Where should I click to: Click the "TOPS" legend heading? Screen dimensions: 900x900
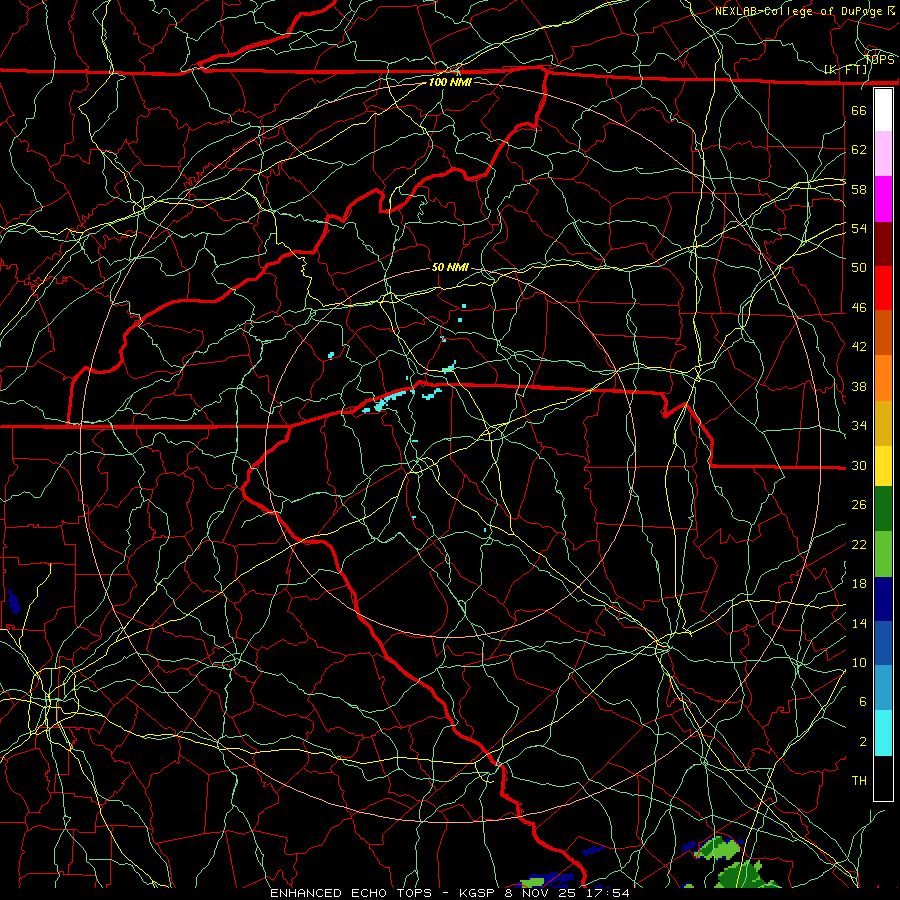(880, 59)
